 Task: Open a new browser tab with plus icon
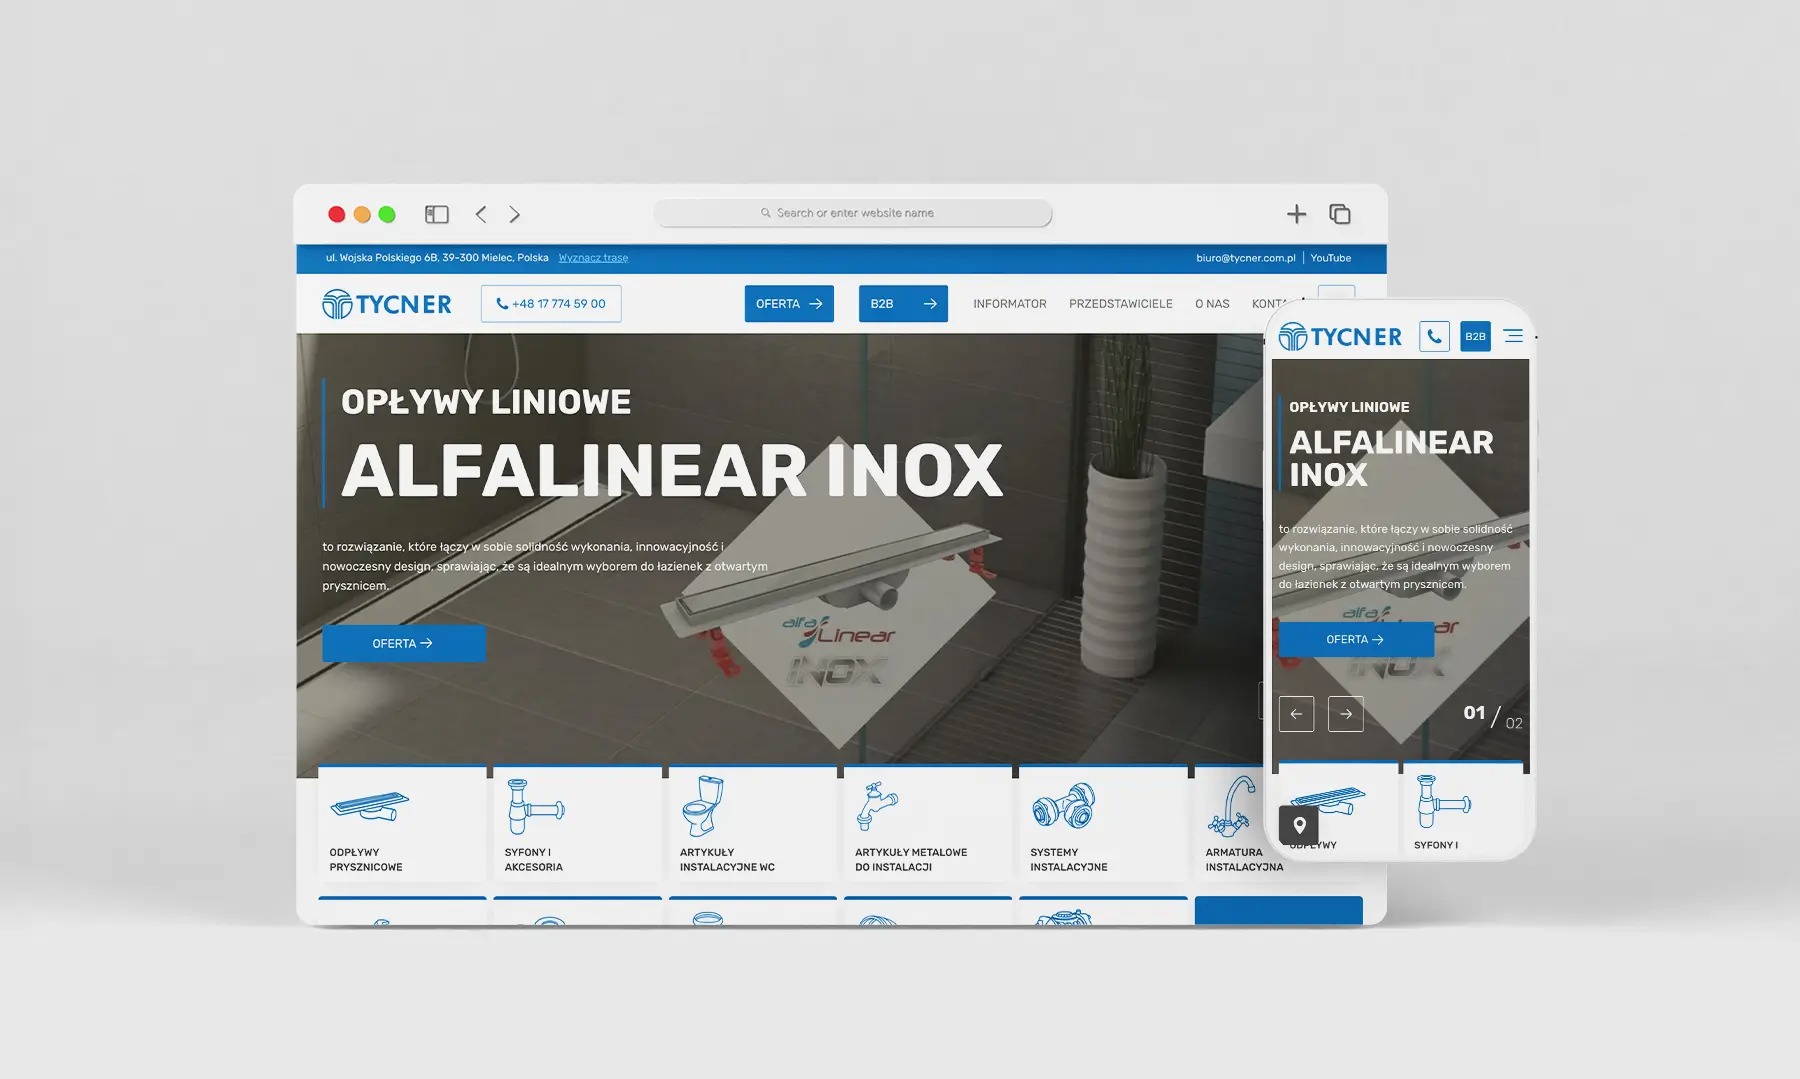coord(1296,213)
